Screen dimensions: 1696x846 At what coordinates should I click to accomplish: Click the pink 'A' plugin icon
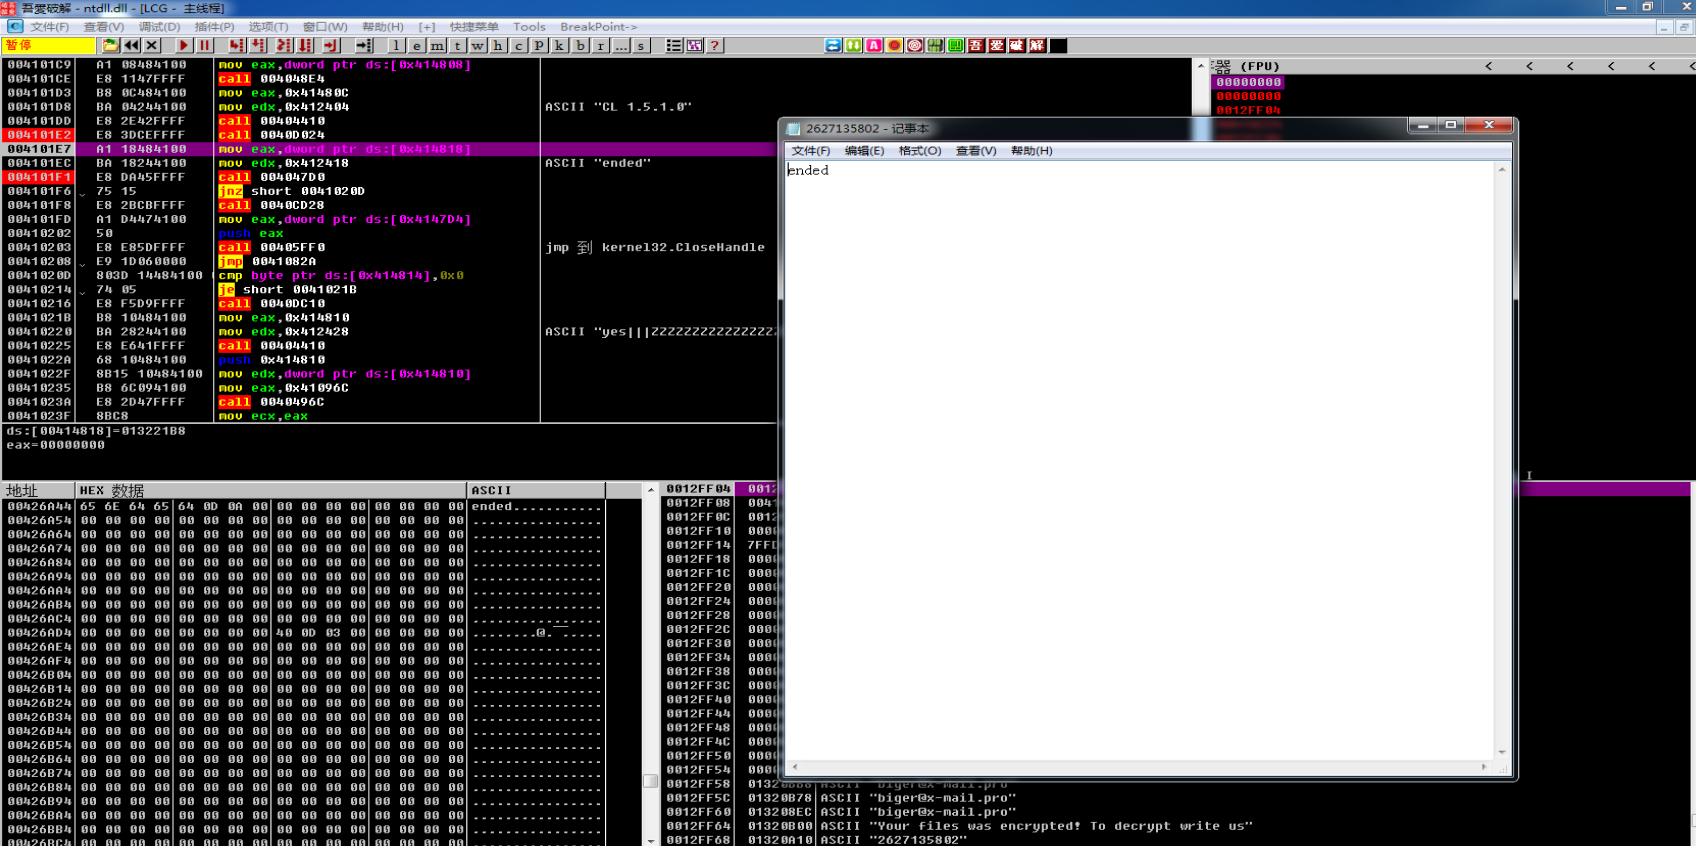tap(874, 46)
